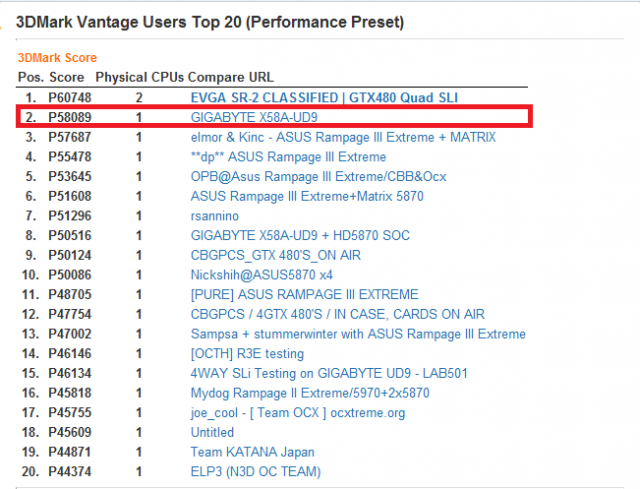Select score P51296 in row 7
This screenshot has height=489, width=640.
pos(70,216)
